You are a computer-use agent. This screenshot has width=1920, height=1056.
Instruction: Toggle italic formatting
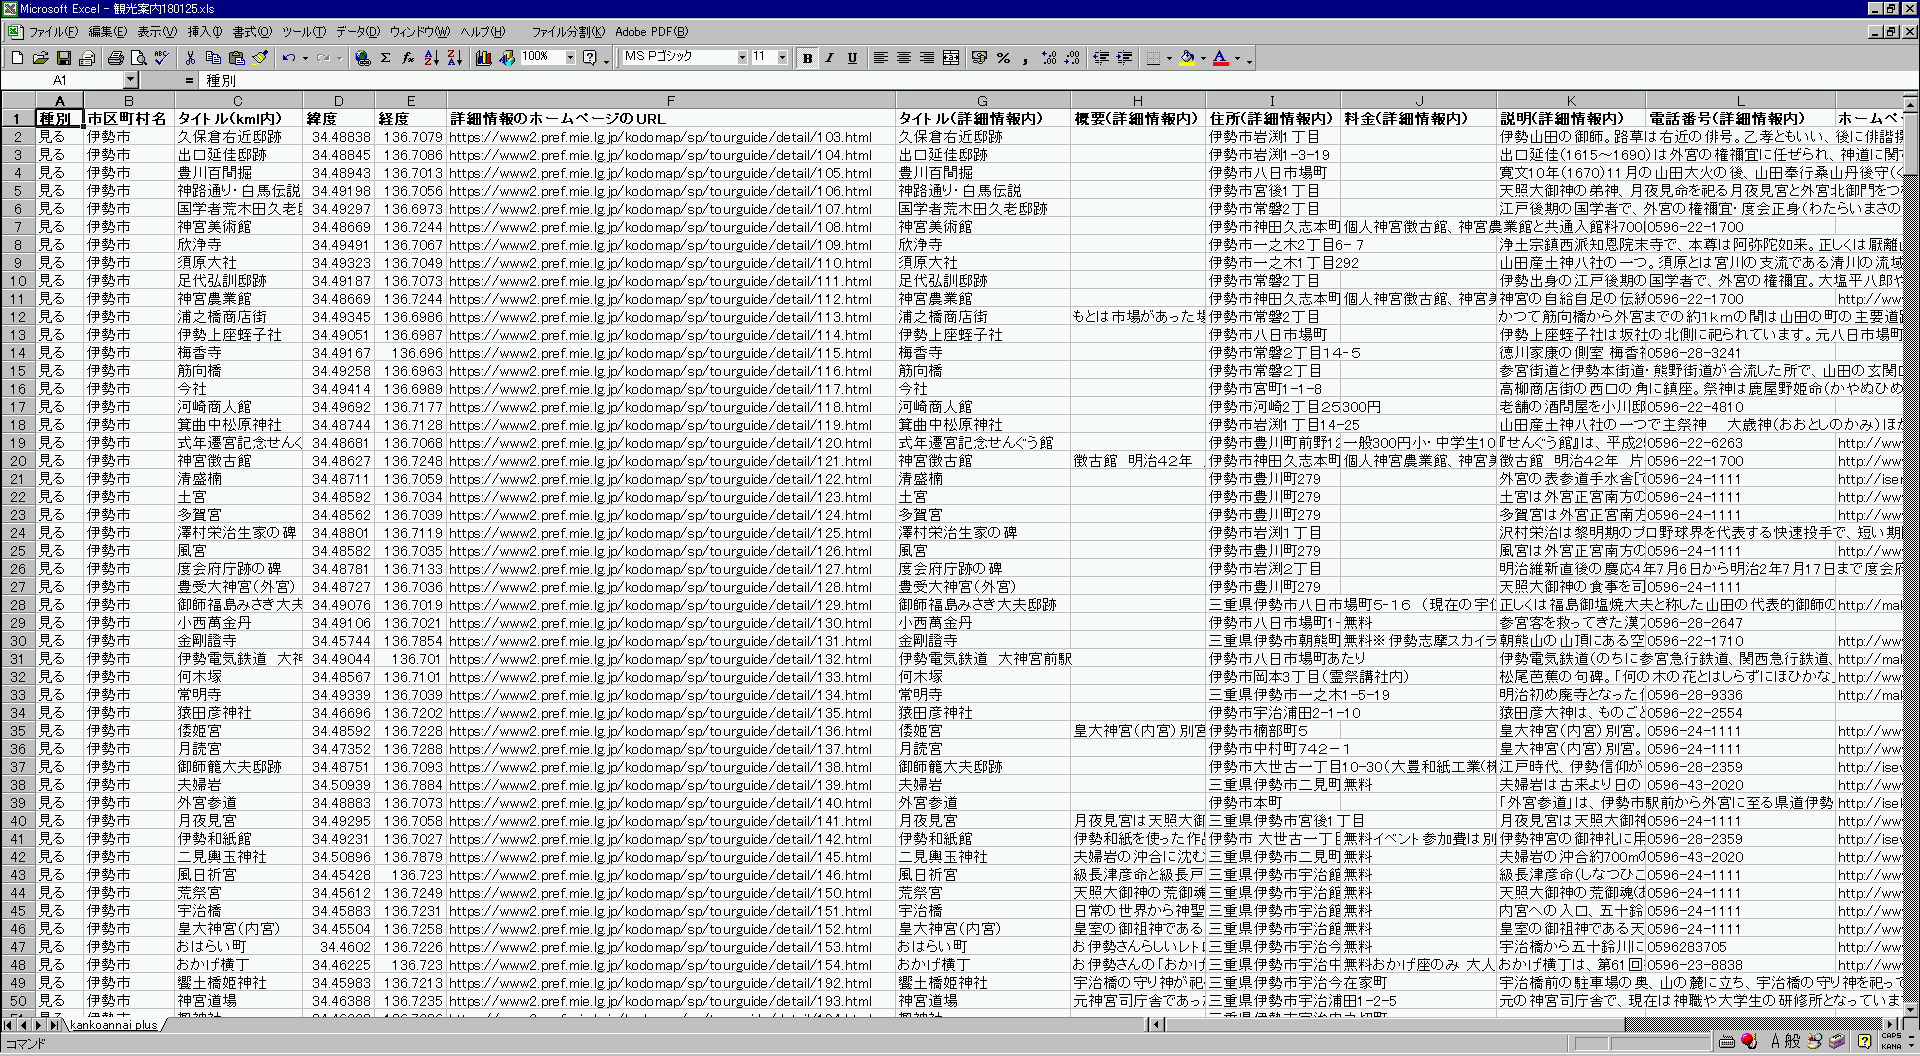click(829, 58)
